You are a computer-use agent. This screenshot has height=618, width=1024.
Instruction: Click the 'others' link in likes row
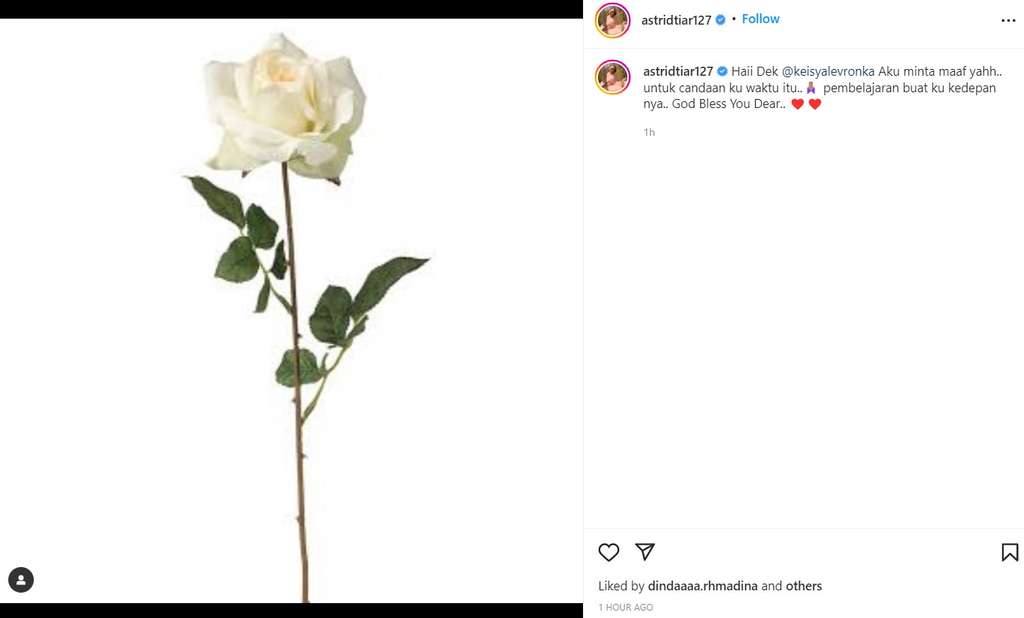pyautogui.click(x=804, y=585)
